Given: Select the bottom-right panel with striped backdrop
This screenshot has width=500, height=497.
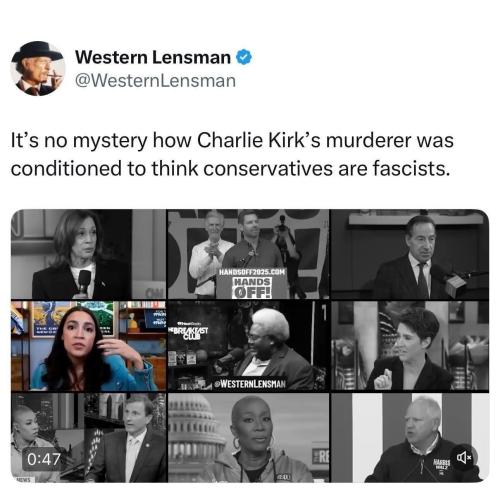Looking at the screenshot, I should pos(410,437).
